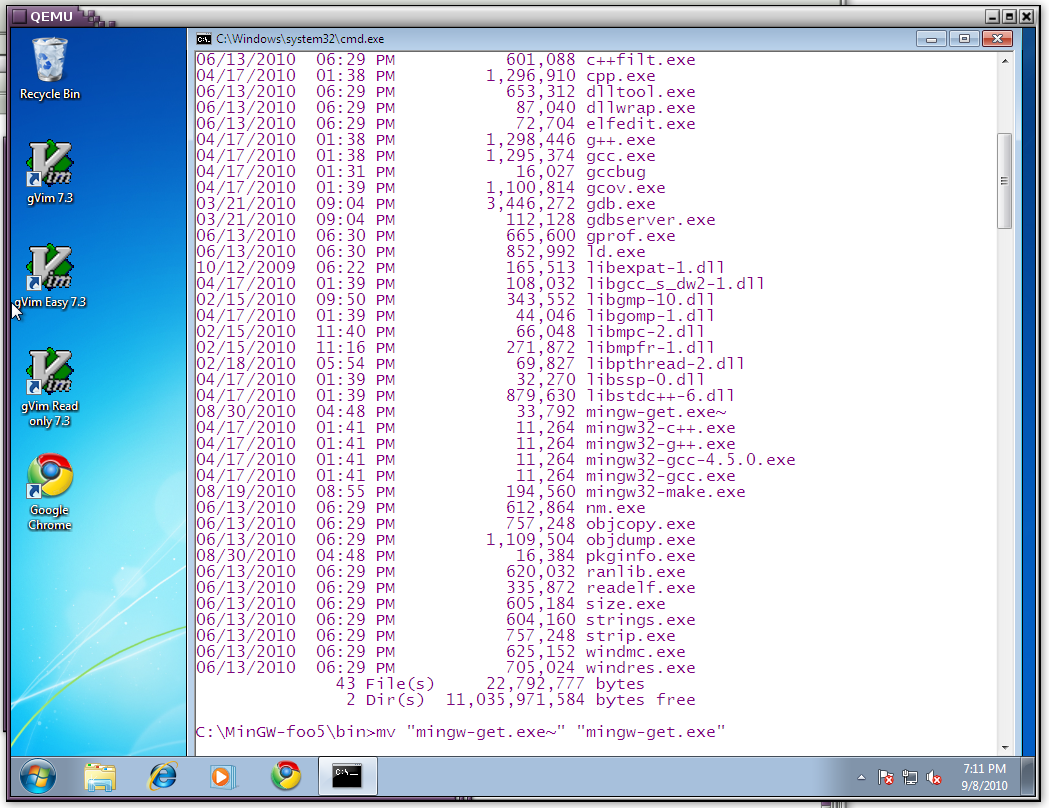Click the cmd window scrollbar thumb

coord(1005,180)
